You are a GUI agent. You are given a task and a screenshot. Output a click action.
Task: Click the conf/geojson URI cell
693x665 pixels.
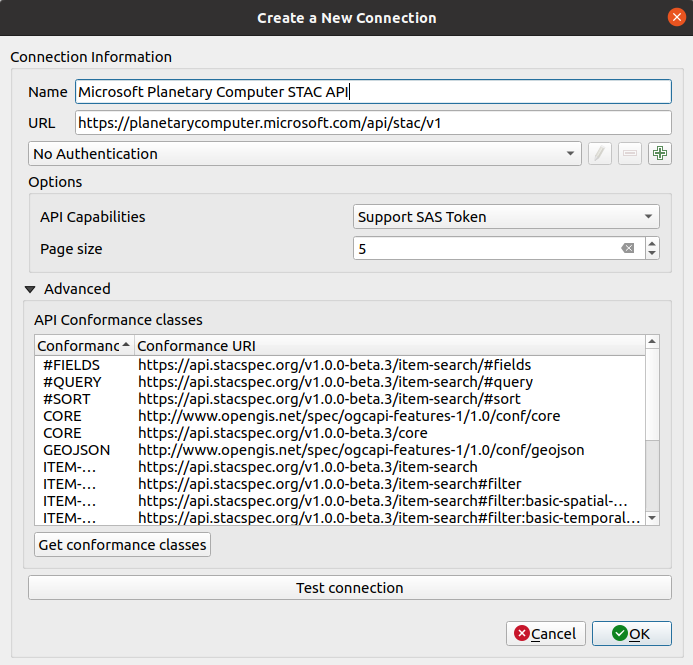(x=361, y=450)
